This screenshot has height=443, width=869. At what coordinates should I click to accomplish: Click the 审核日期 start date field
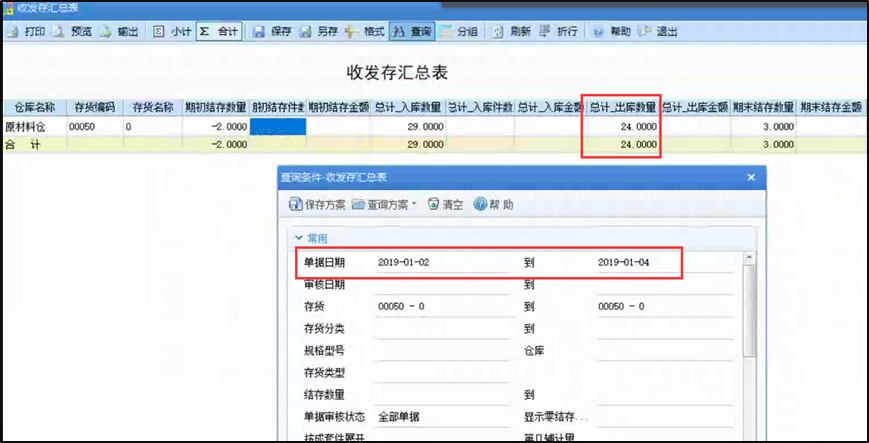442,284
